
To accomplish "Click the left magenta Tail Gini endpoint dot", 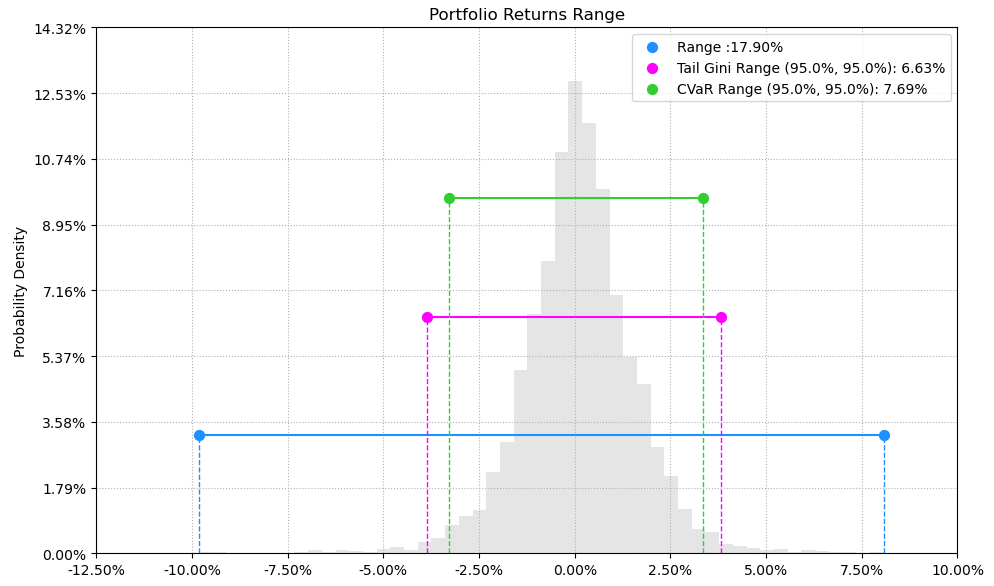I will [x=427, y=317].
